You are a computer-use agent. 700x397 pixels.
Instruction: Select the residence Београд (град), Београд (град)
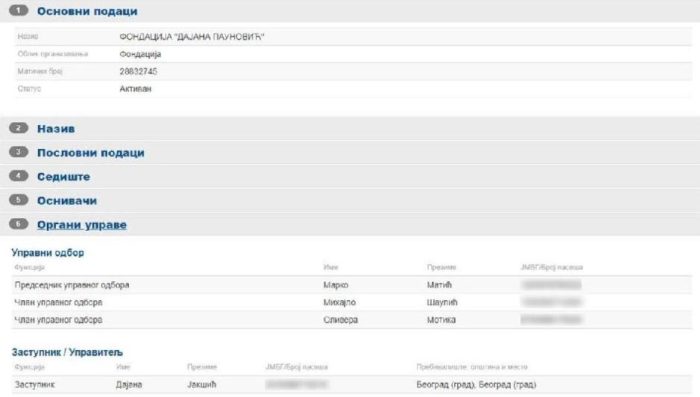(476, 384)
